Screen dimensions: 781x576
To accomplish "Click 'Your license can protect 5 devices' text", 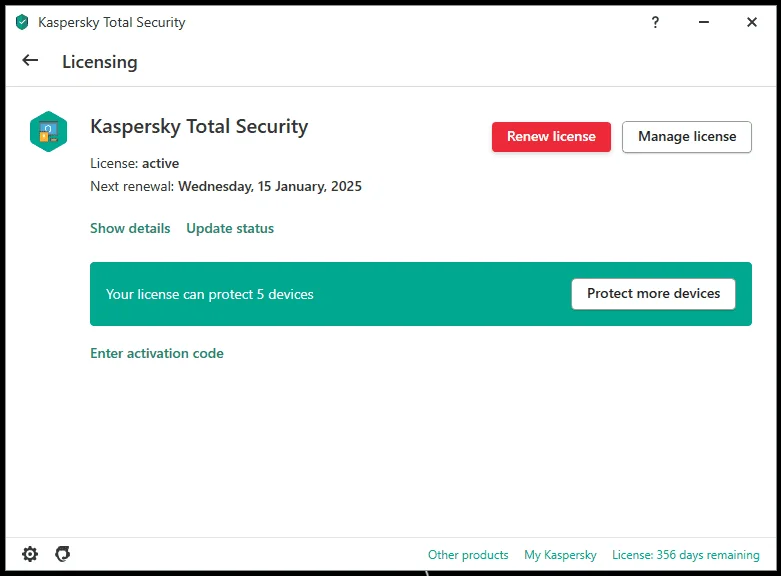I will click(x=210, y=294).
